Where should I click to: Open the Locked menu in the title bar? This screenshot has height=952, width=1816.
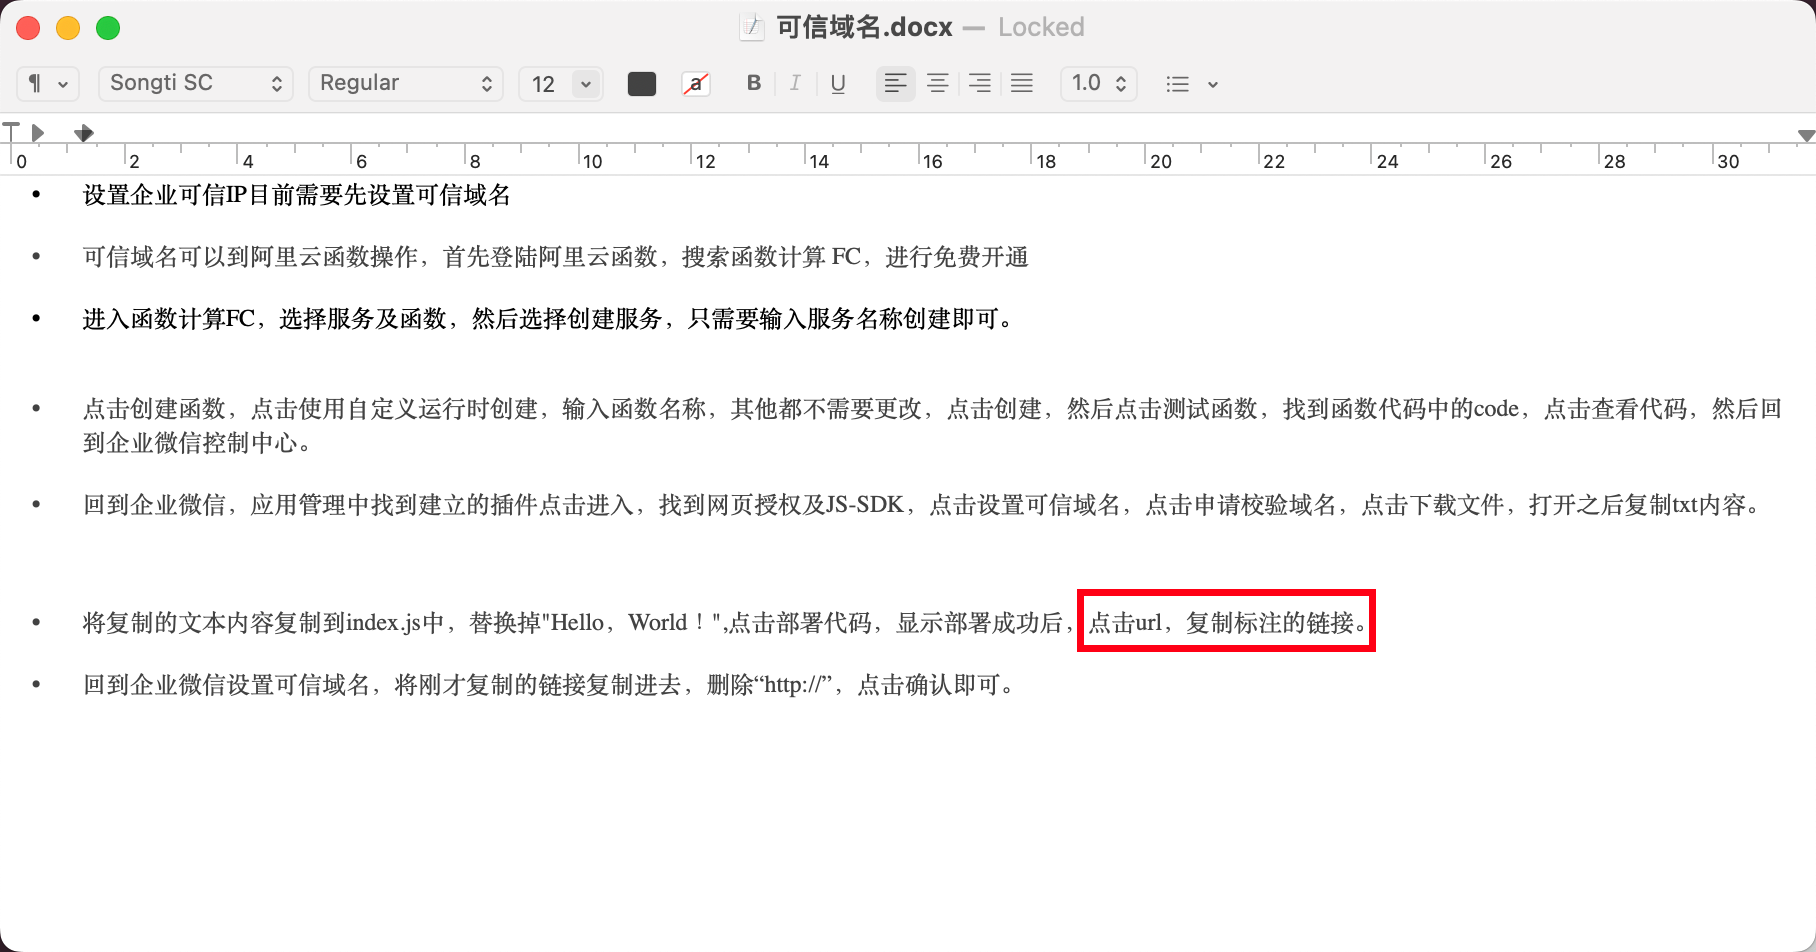point(1041,27)
